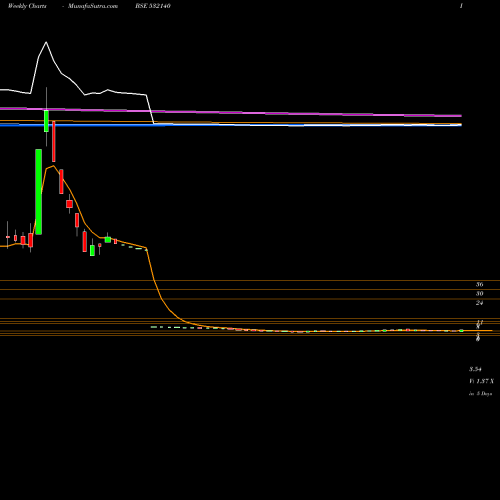This screenshot has height=500, width=500.
Task: Select the "30" price axis label
Action: point(479,294)
